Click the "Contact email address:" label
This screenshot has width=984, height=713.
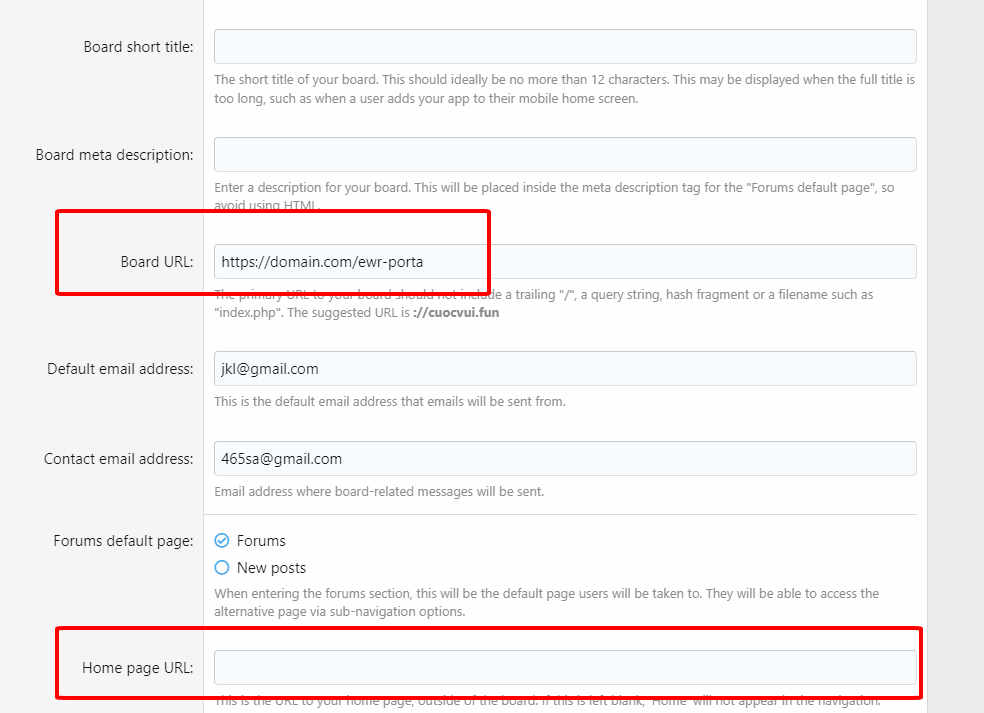pos(118,459)
